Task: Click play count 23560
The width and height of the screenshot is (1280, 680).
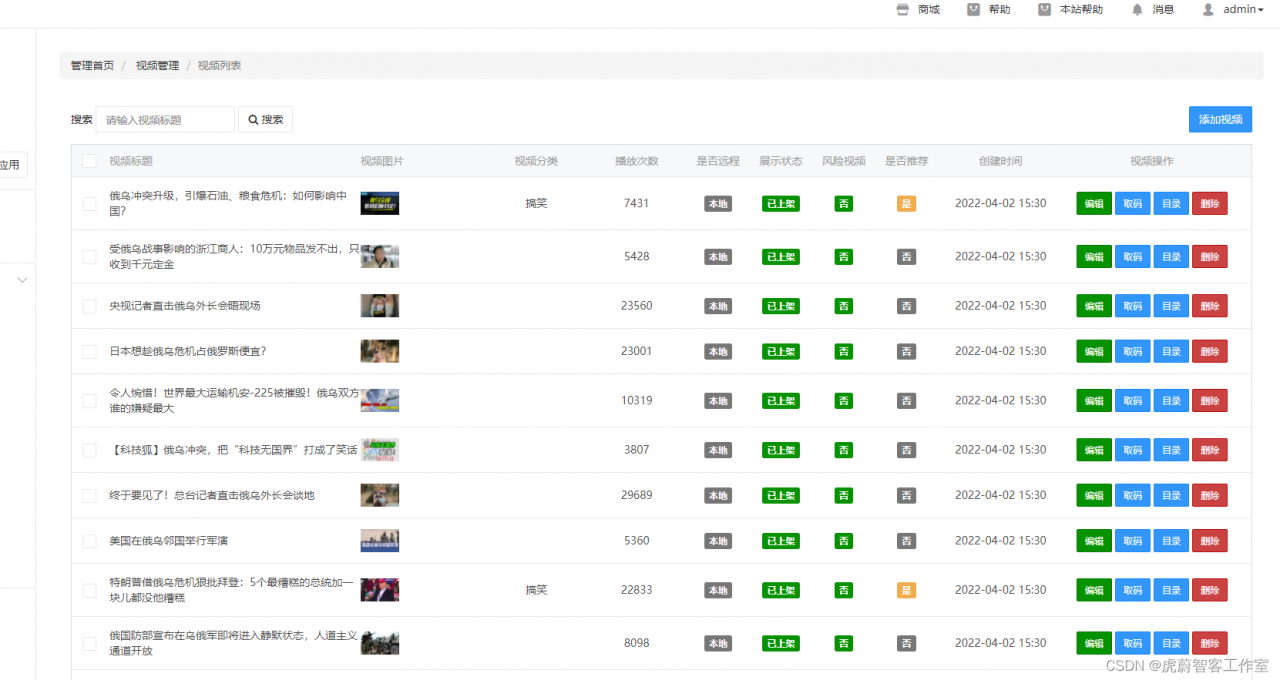Action: 637,306
